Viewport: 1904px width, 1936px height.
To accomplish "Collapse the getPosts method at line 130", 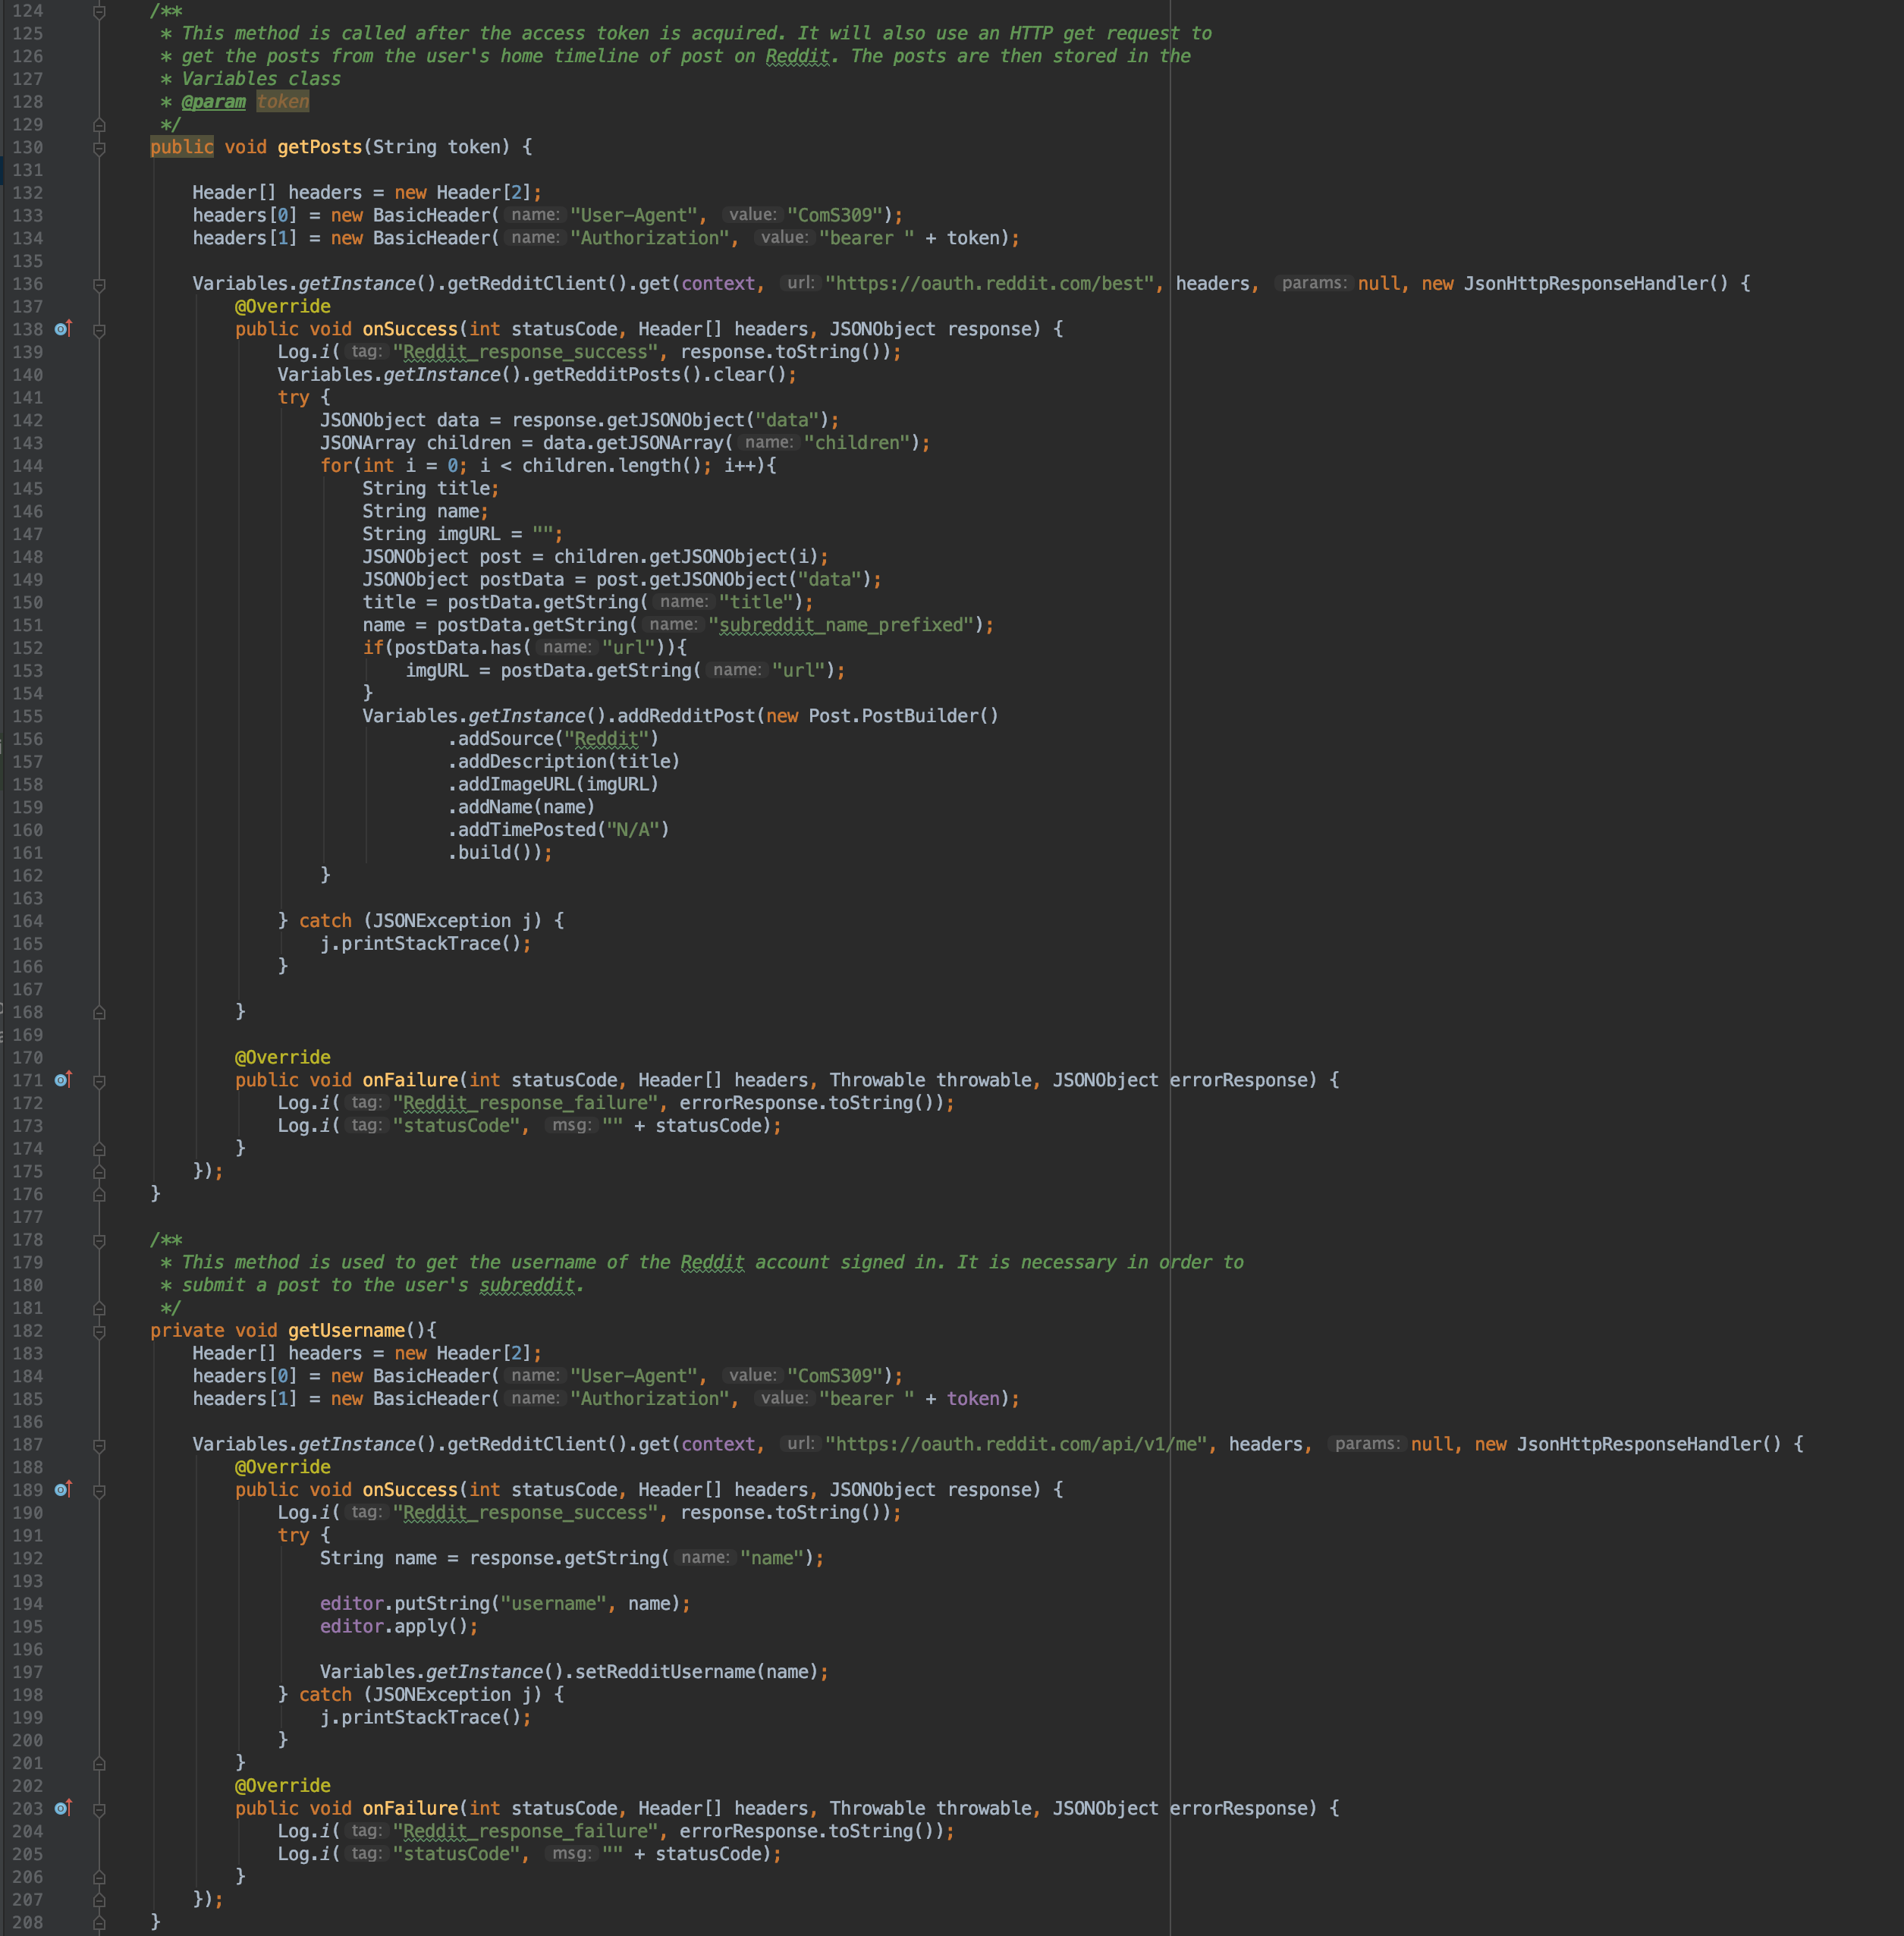I will (99, 148).
